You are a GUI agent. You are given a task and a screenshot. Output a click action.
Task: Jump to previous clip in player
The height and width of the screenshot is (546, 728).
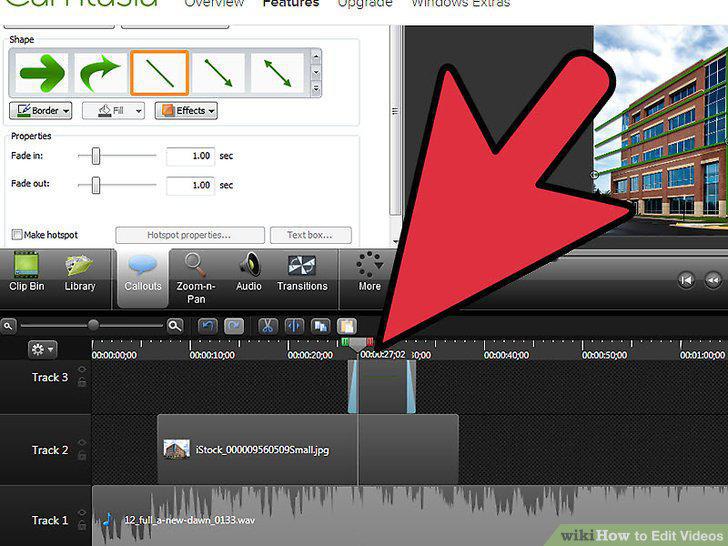coord(686,280)
